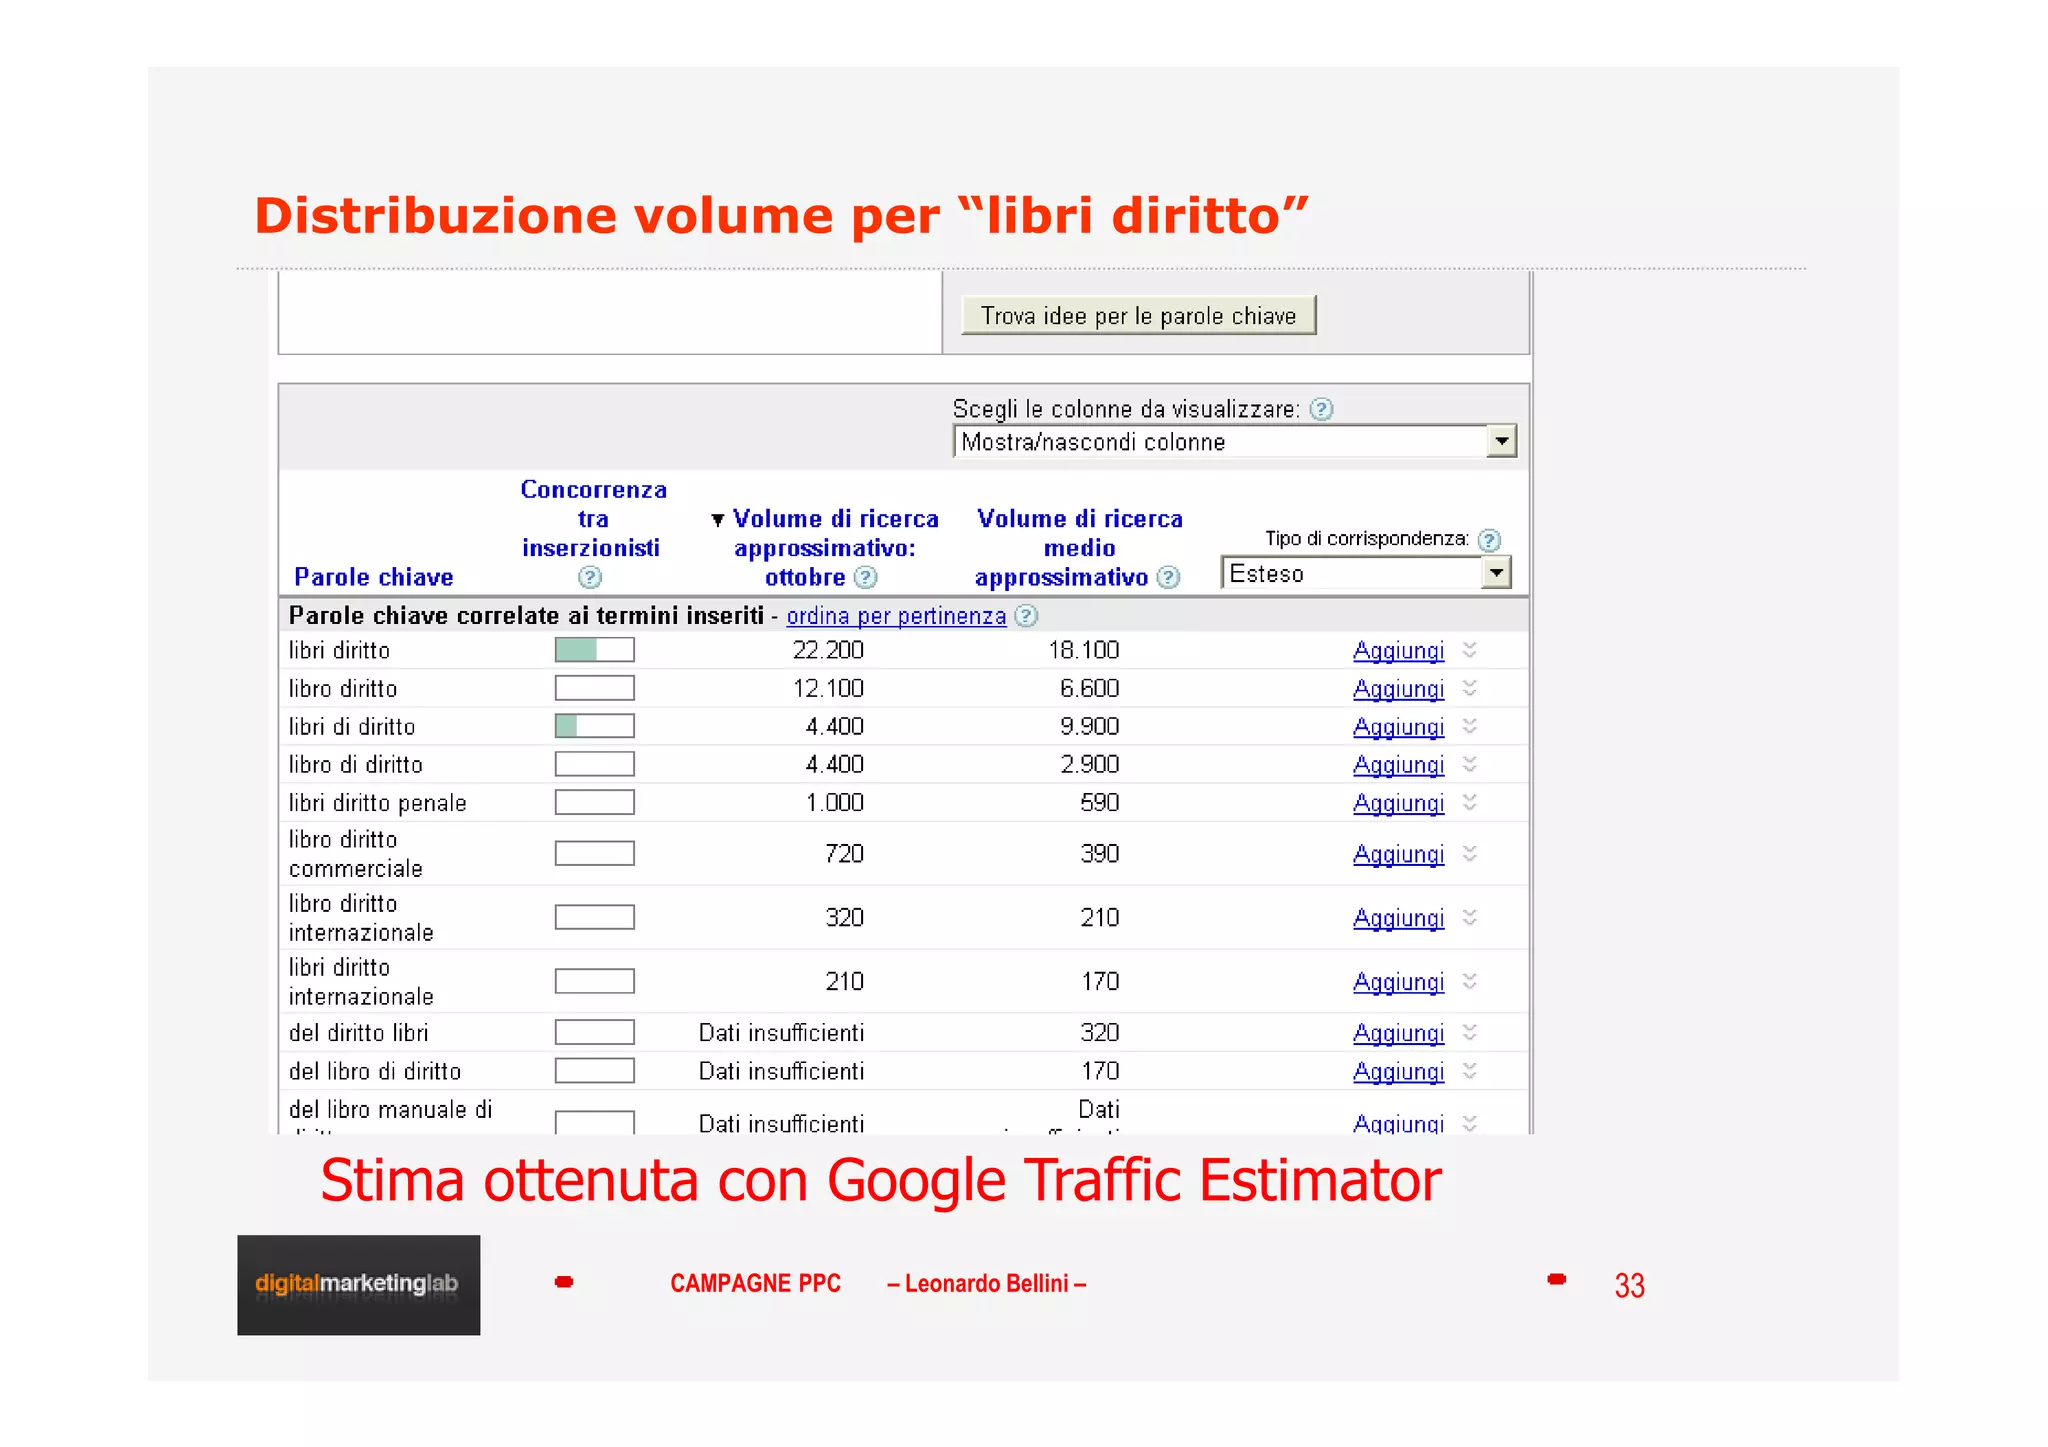Click competition bar for libri diritto
The width and height of the screenshot is (2048, 1447).
pyautogui.click(x=594, y=650)
